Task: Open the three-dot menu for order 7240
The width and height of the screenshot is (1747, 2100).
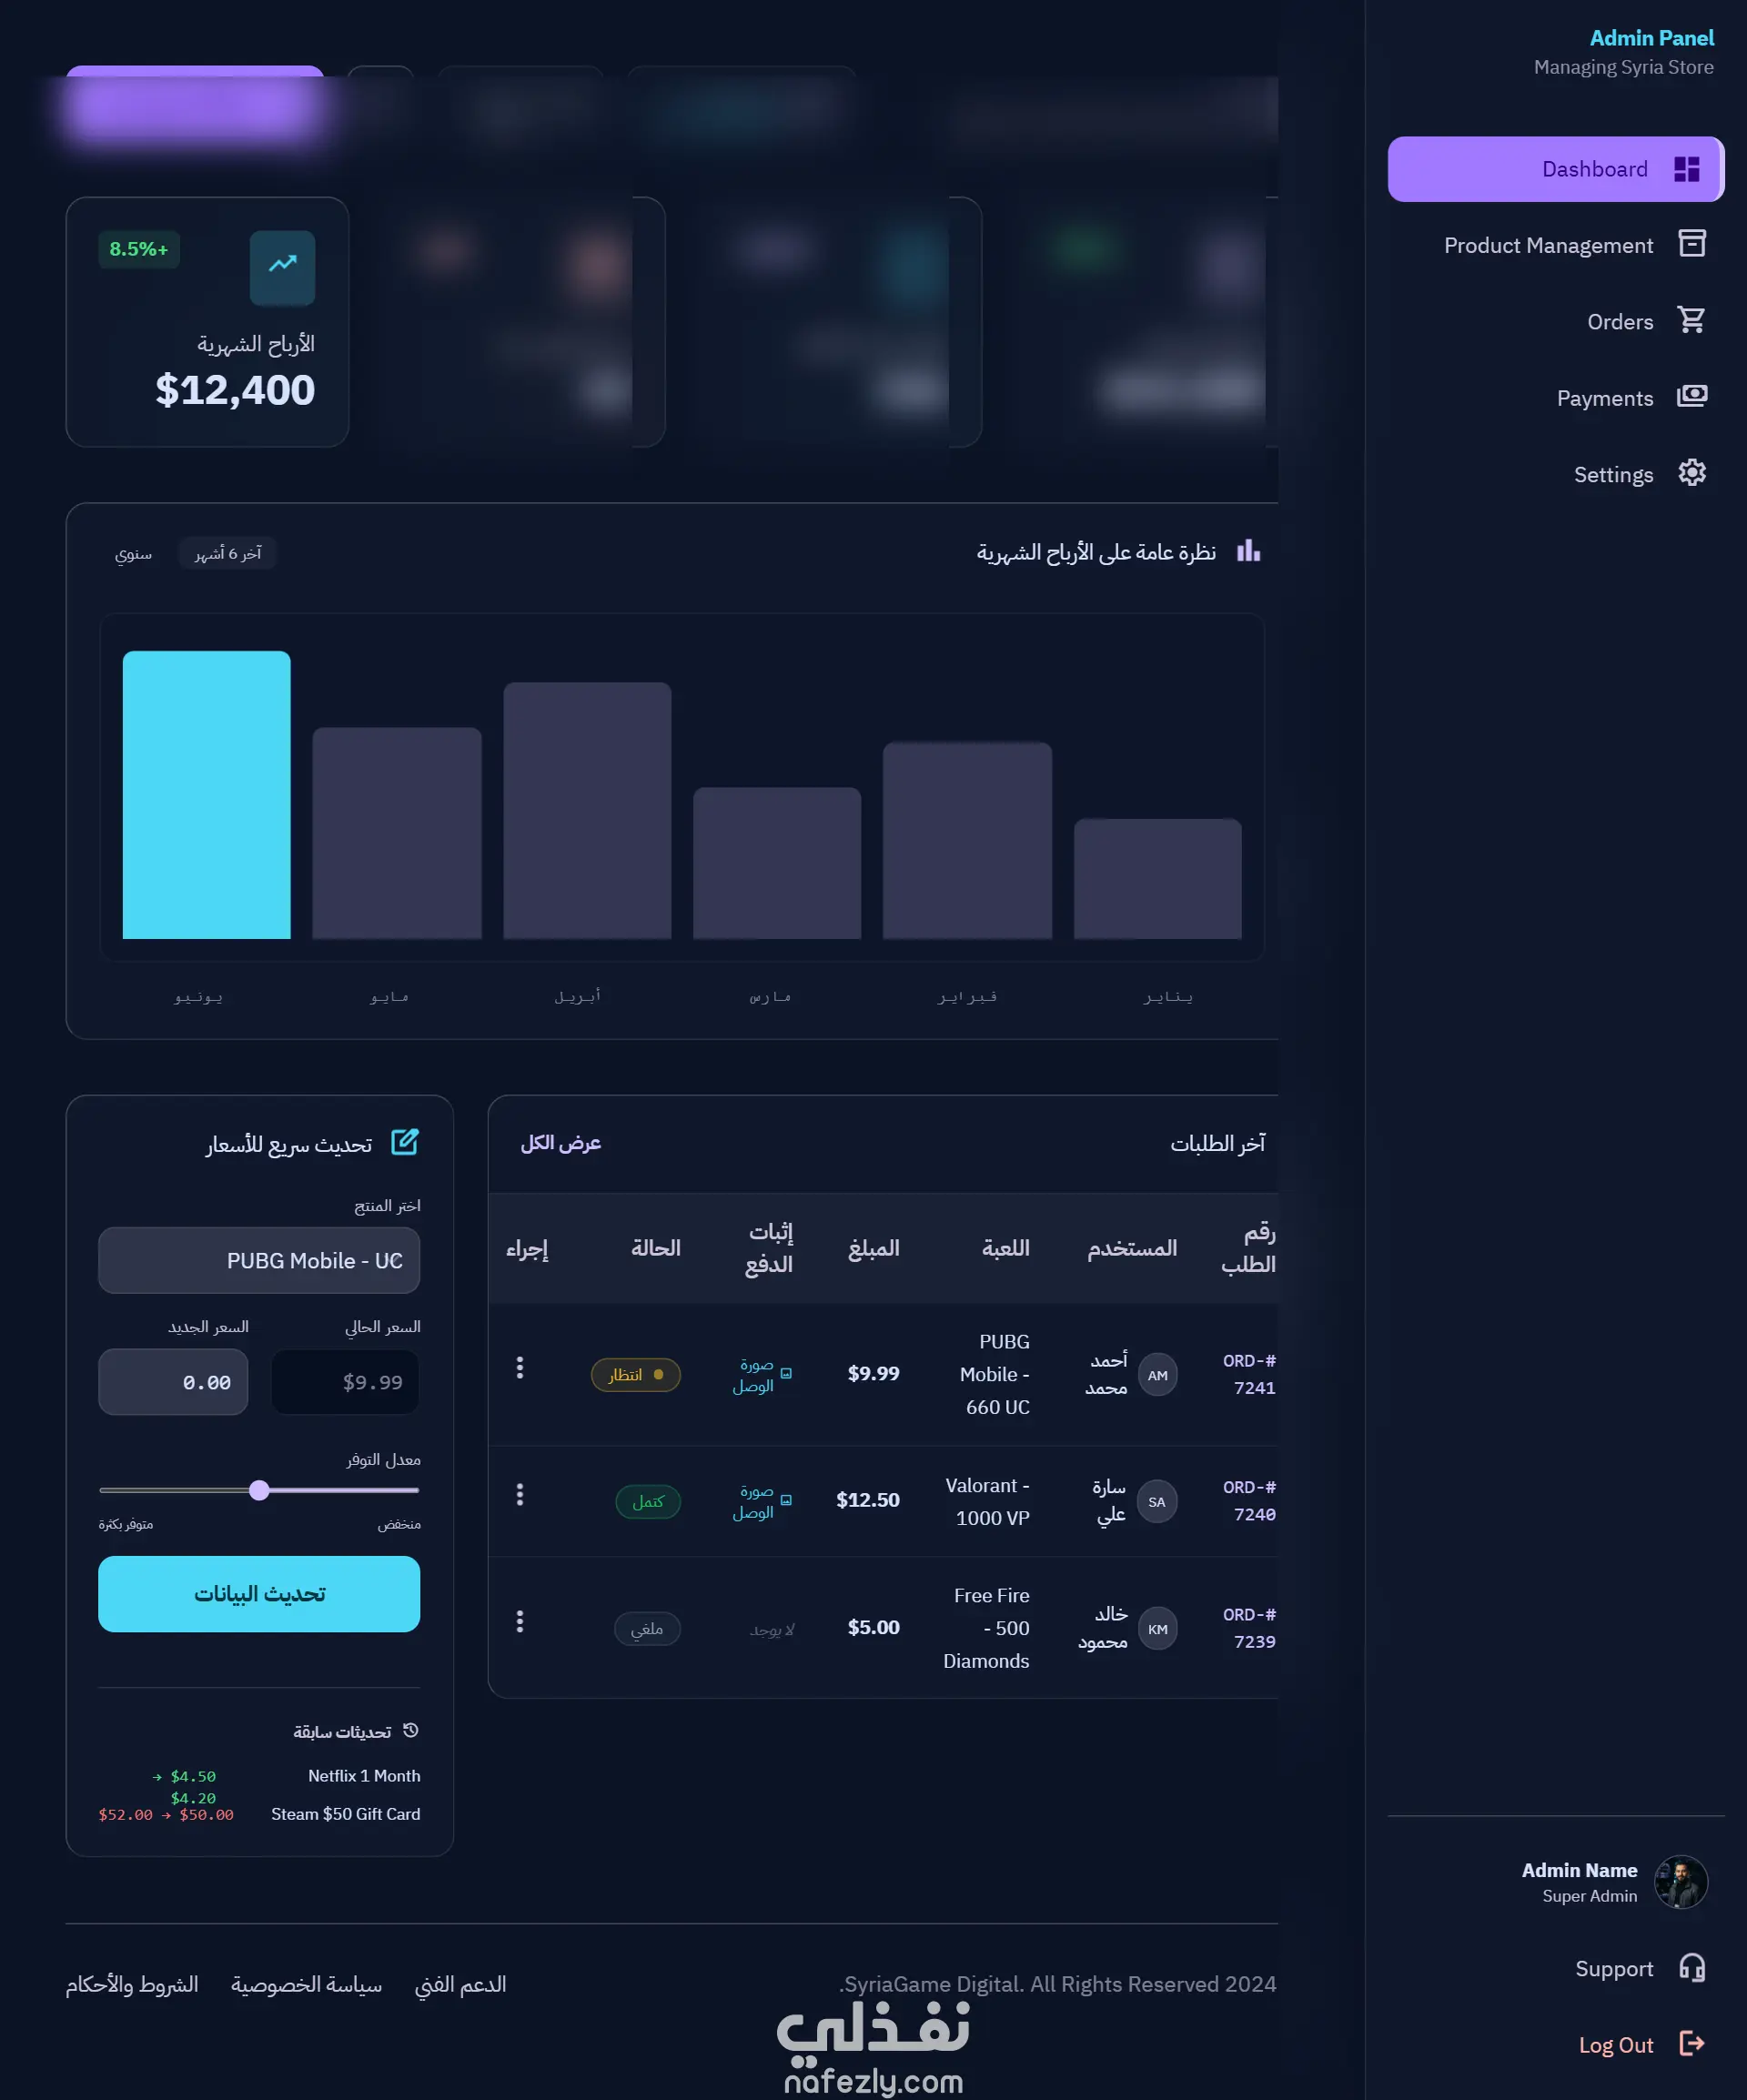Action: pos(519,1494)
